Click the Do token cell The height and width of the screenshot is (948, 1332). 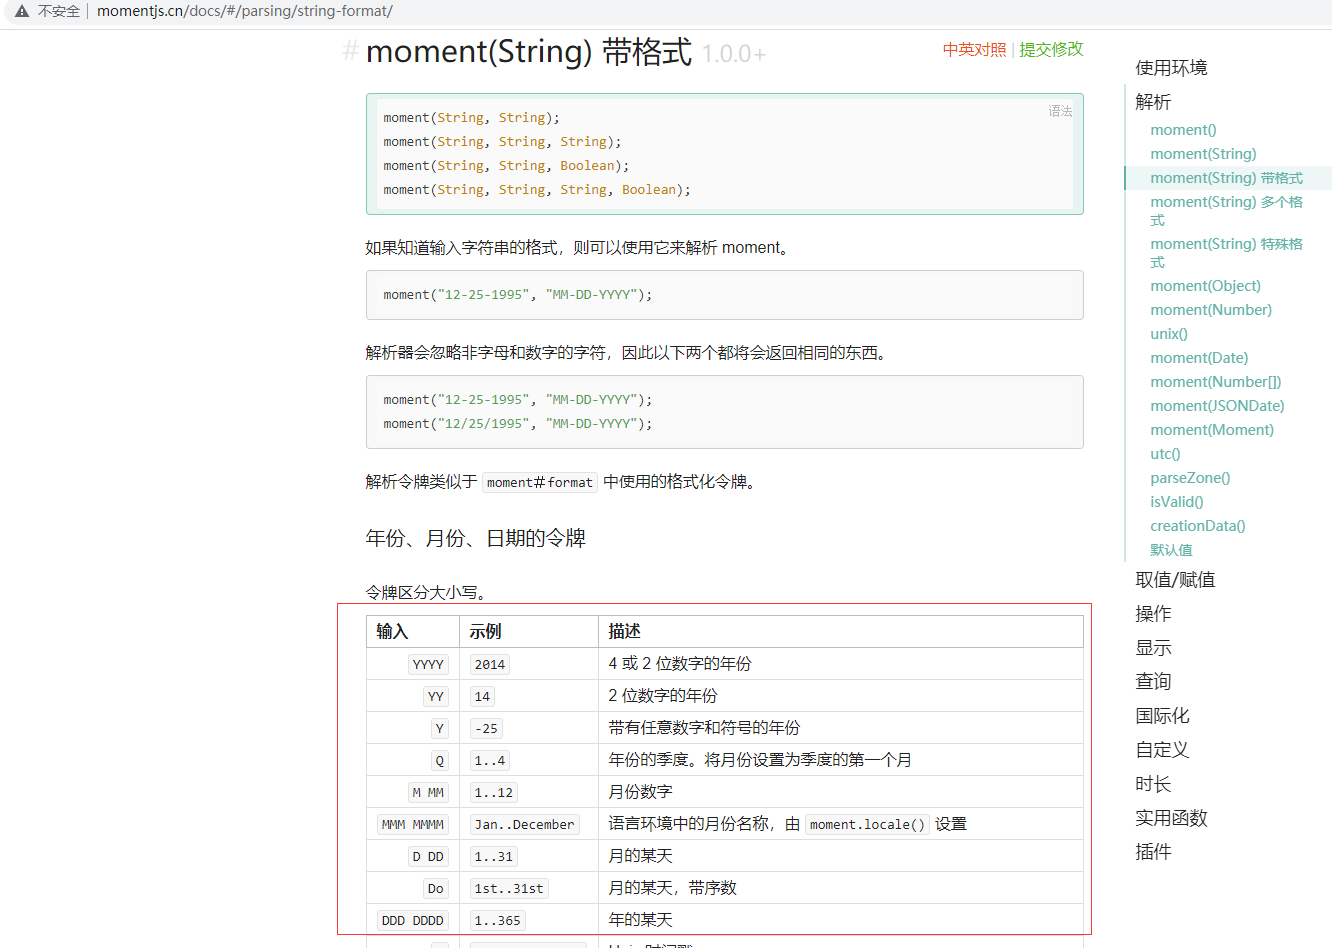(x=436, y=888)
